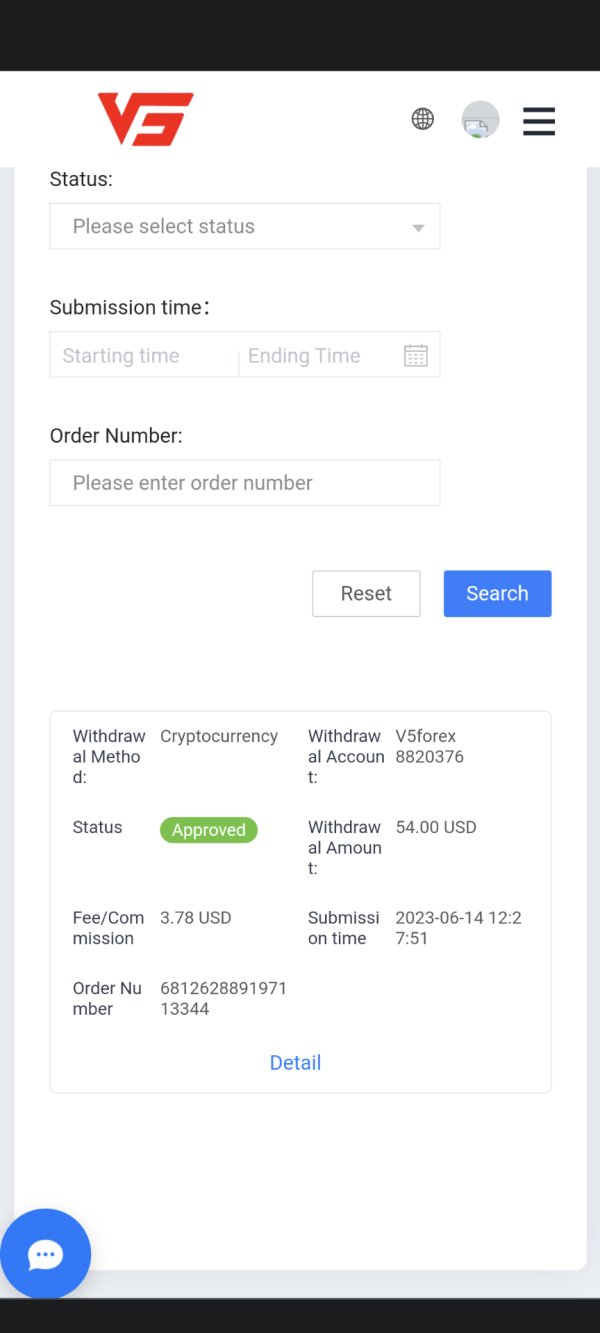Expand the status dropdown arrow
Screen dimensions: 600x1333
419,228
